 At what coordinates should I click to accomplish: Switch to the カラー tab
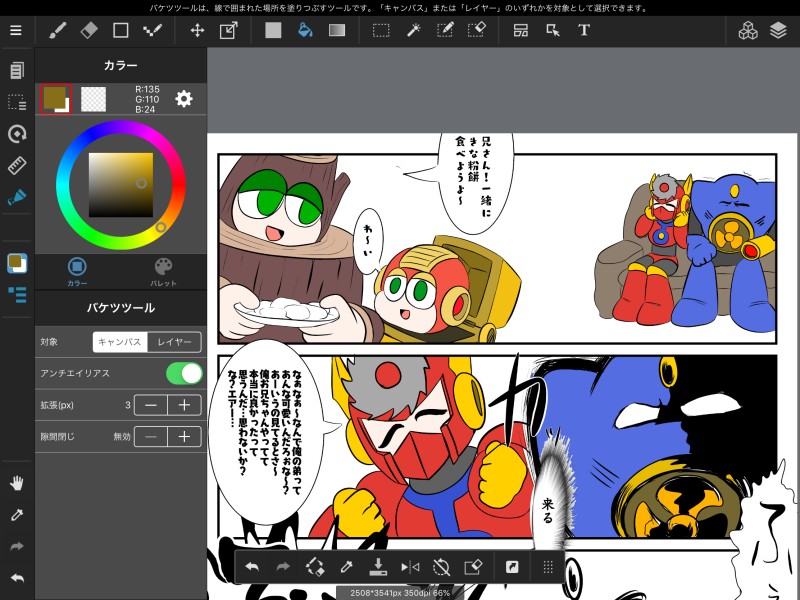coord(77,271)
